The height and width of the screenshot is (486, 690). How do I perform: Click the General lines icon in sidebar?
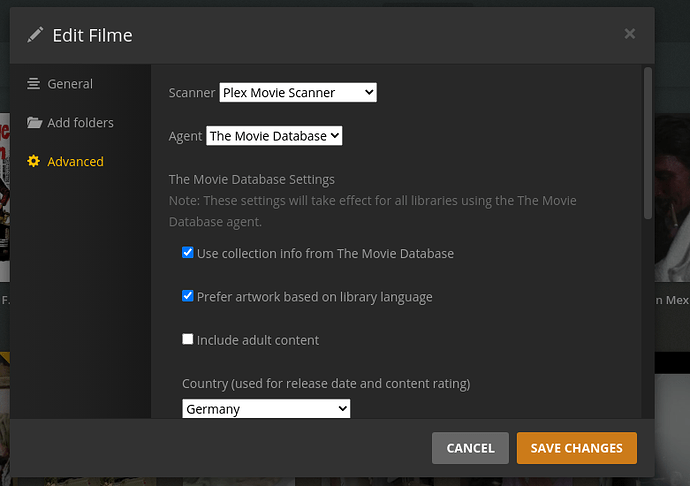[34, 84]
